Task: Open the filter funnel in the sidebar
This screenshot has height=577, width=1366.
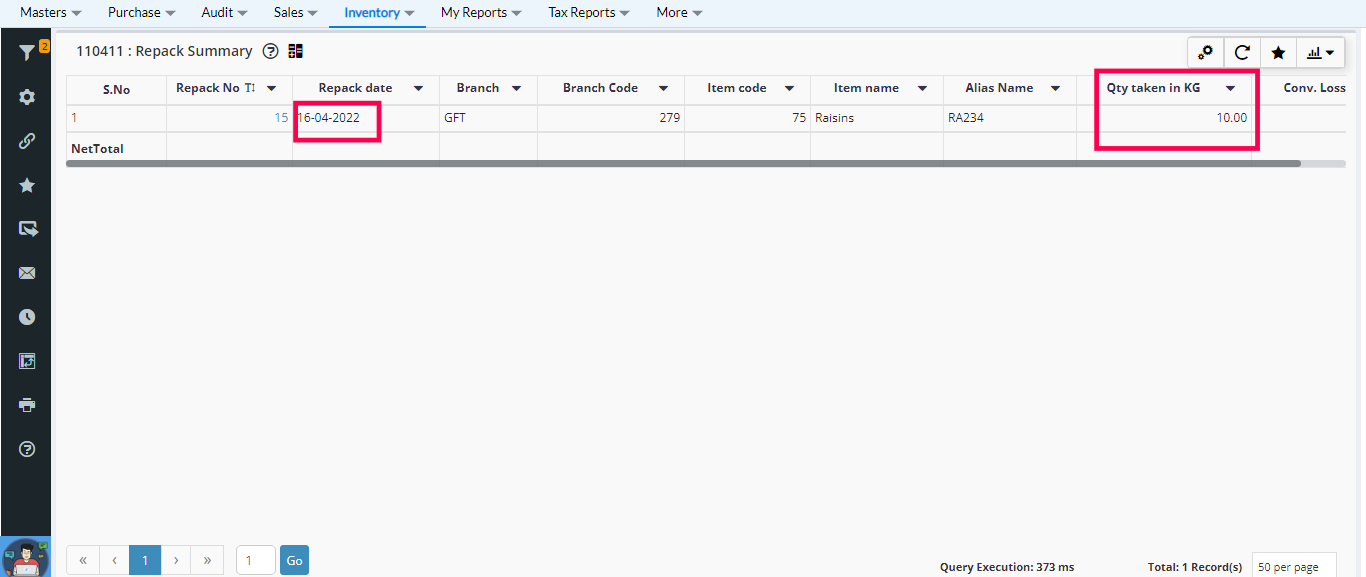Action: click(27, 53)
